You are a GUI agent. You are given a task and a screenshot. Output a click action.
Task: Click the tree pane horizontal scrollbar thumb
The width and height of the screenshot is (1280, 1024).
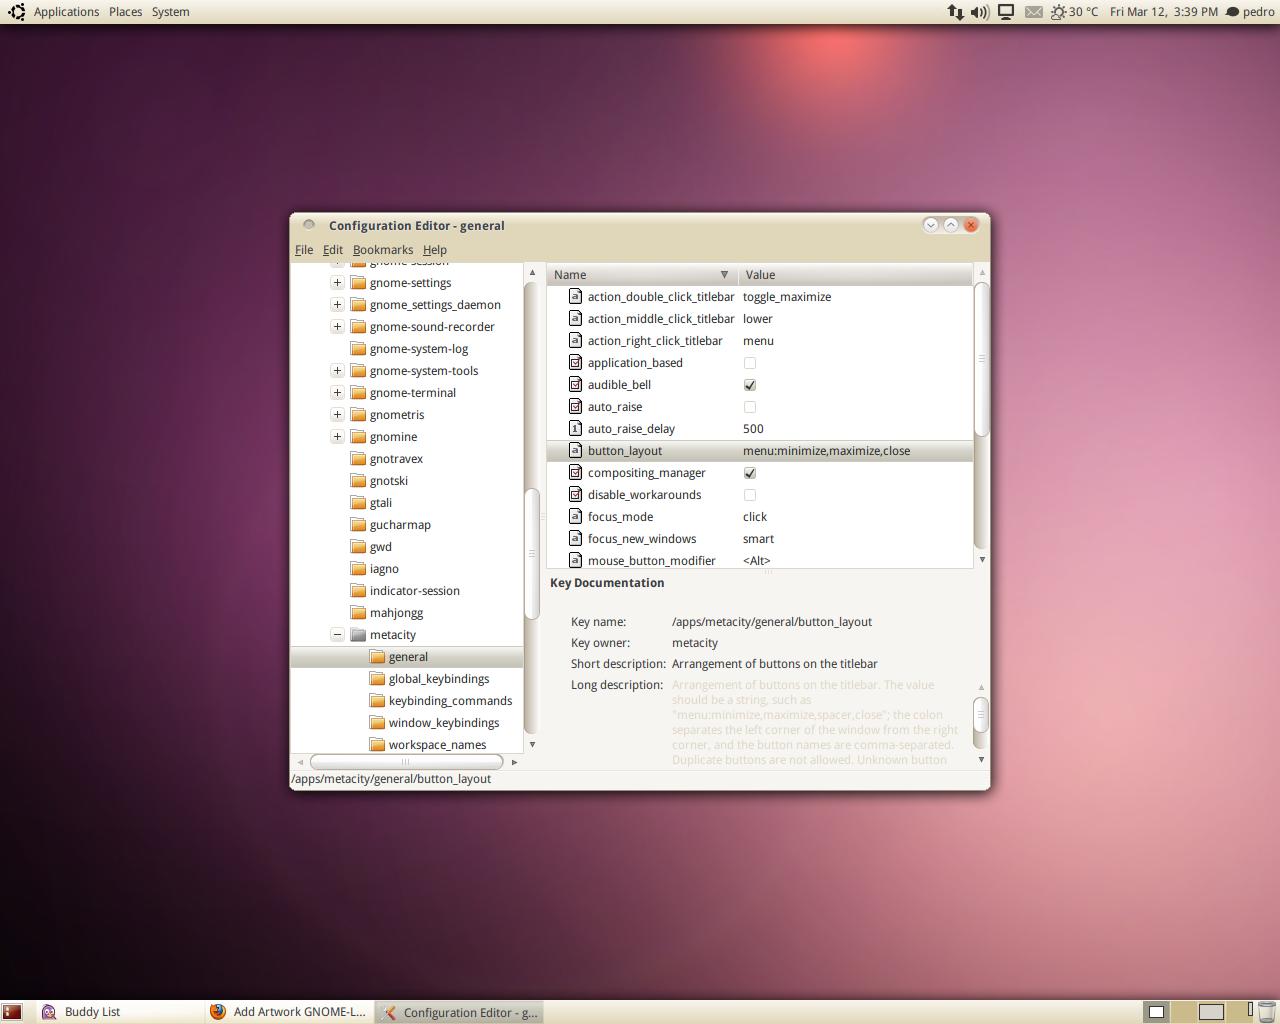406,762
